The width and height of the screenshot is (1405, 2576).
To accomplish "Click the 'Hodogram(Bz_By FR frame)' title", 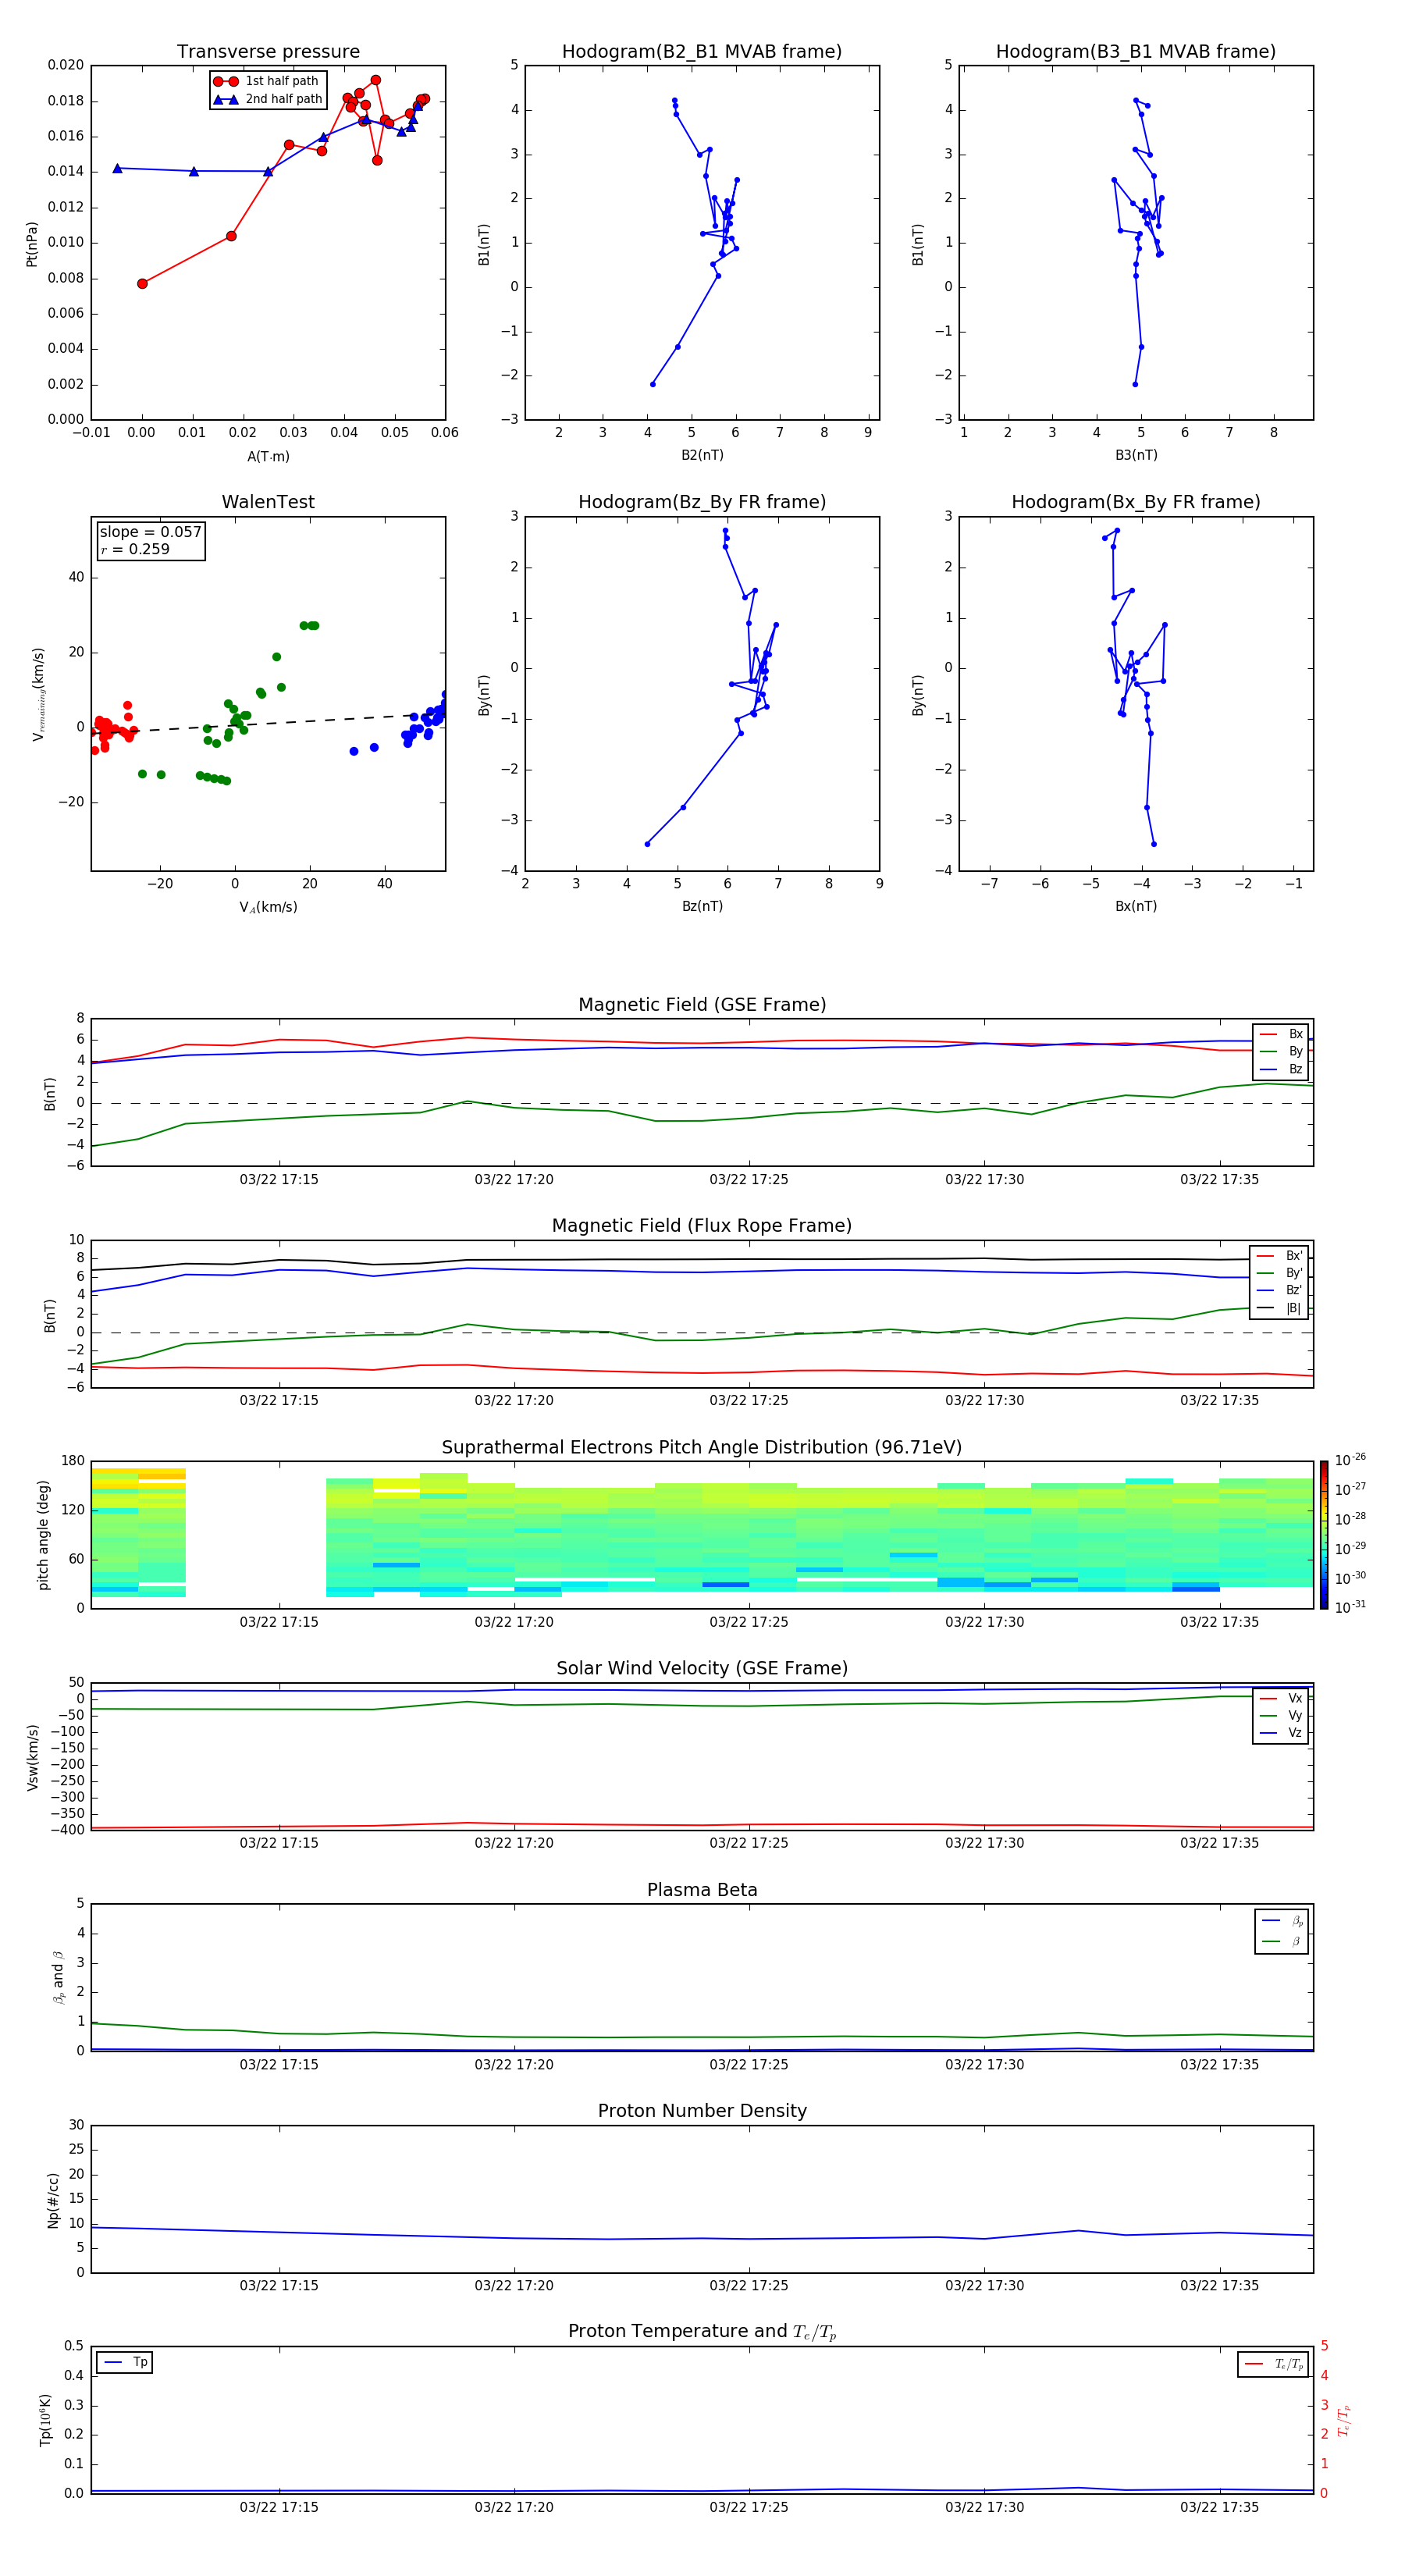I will (x=702, y=502).
